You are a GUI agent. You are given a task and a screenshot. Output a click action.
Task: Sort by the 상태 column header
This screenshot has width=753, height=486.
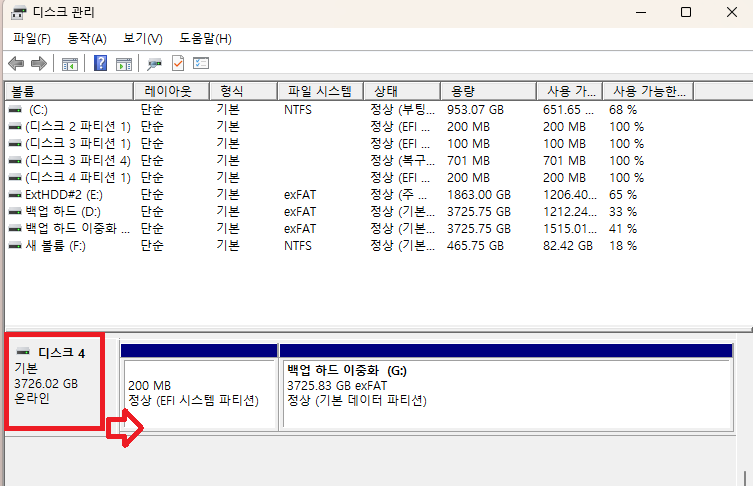pos(402,91)
